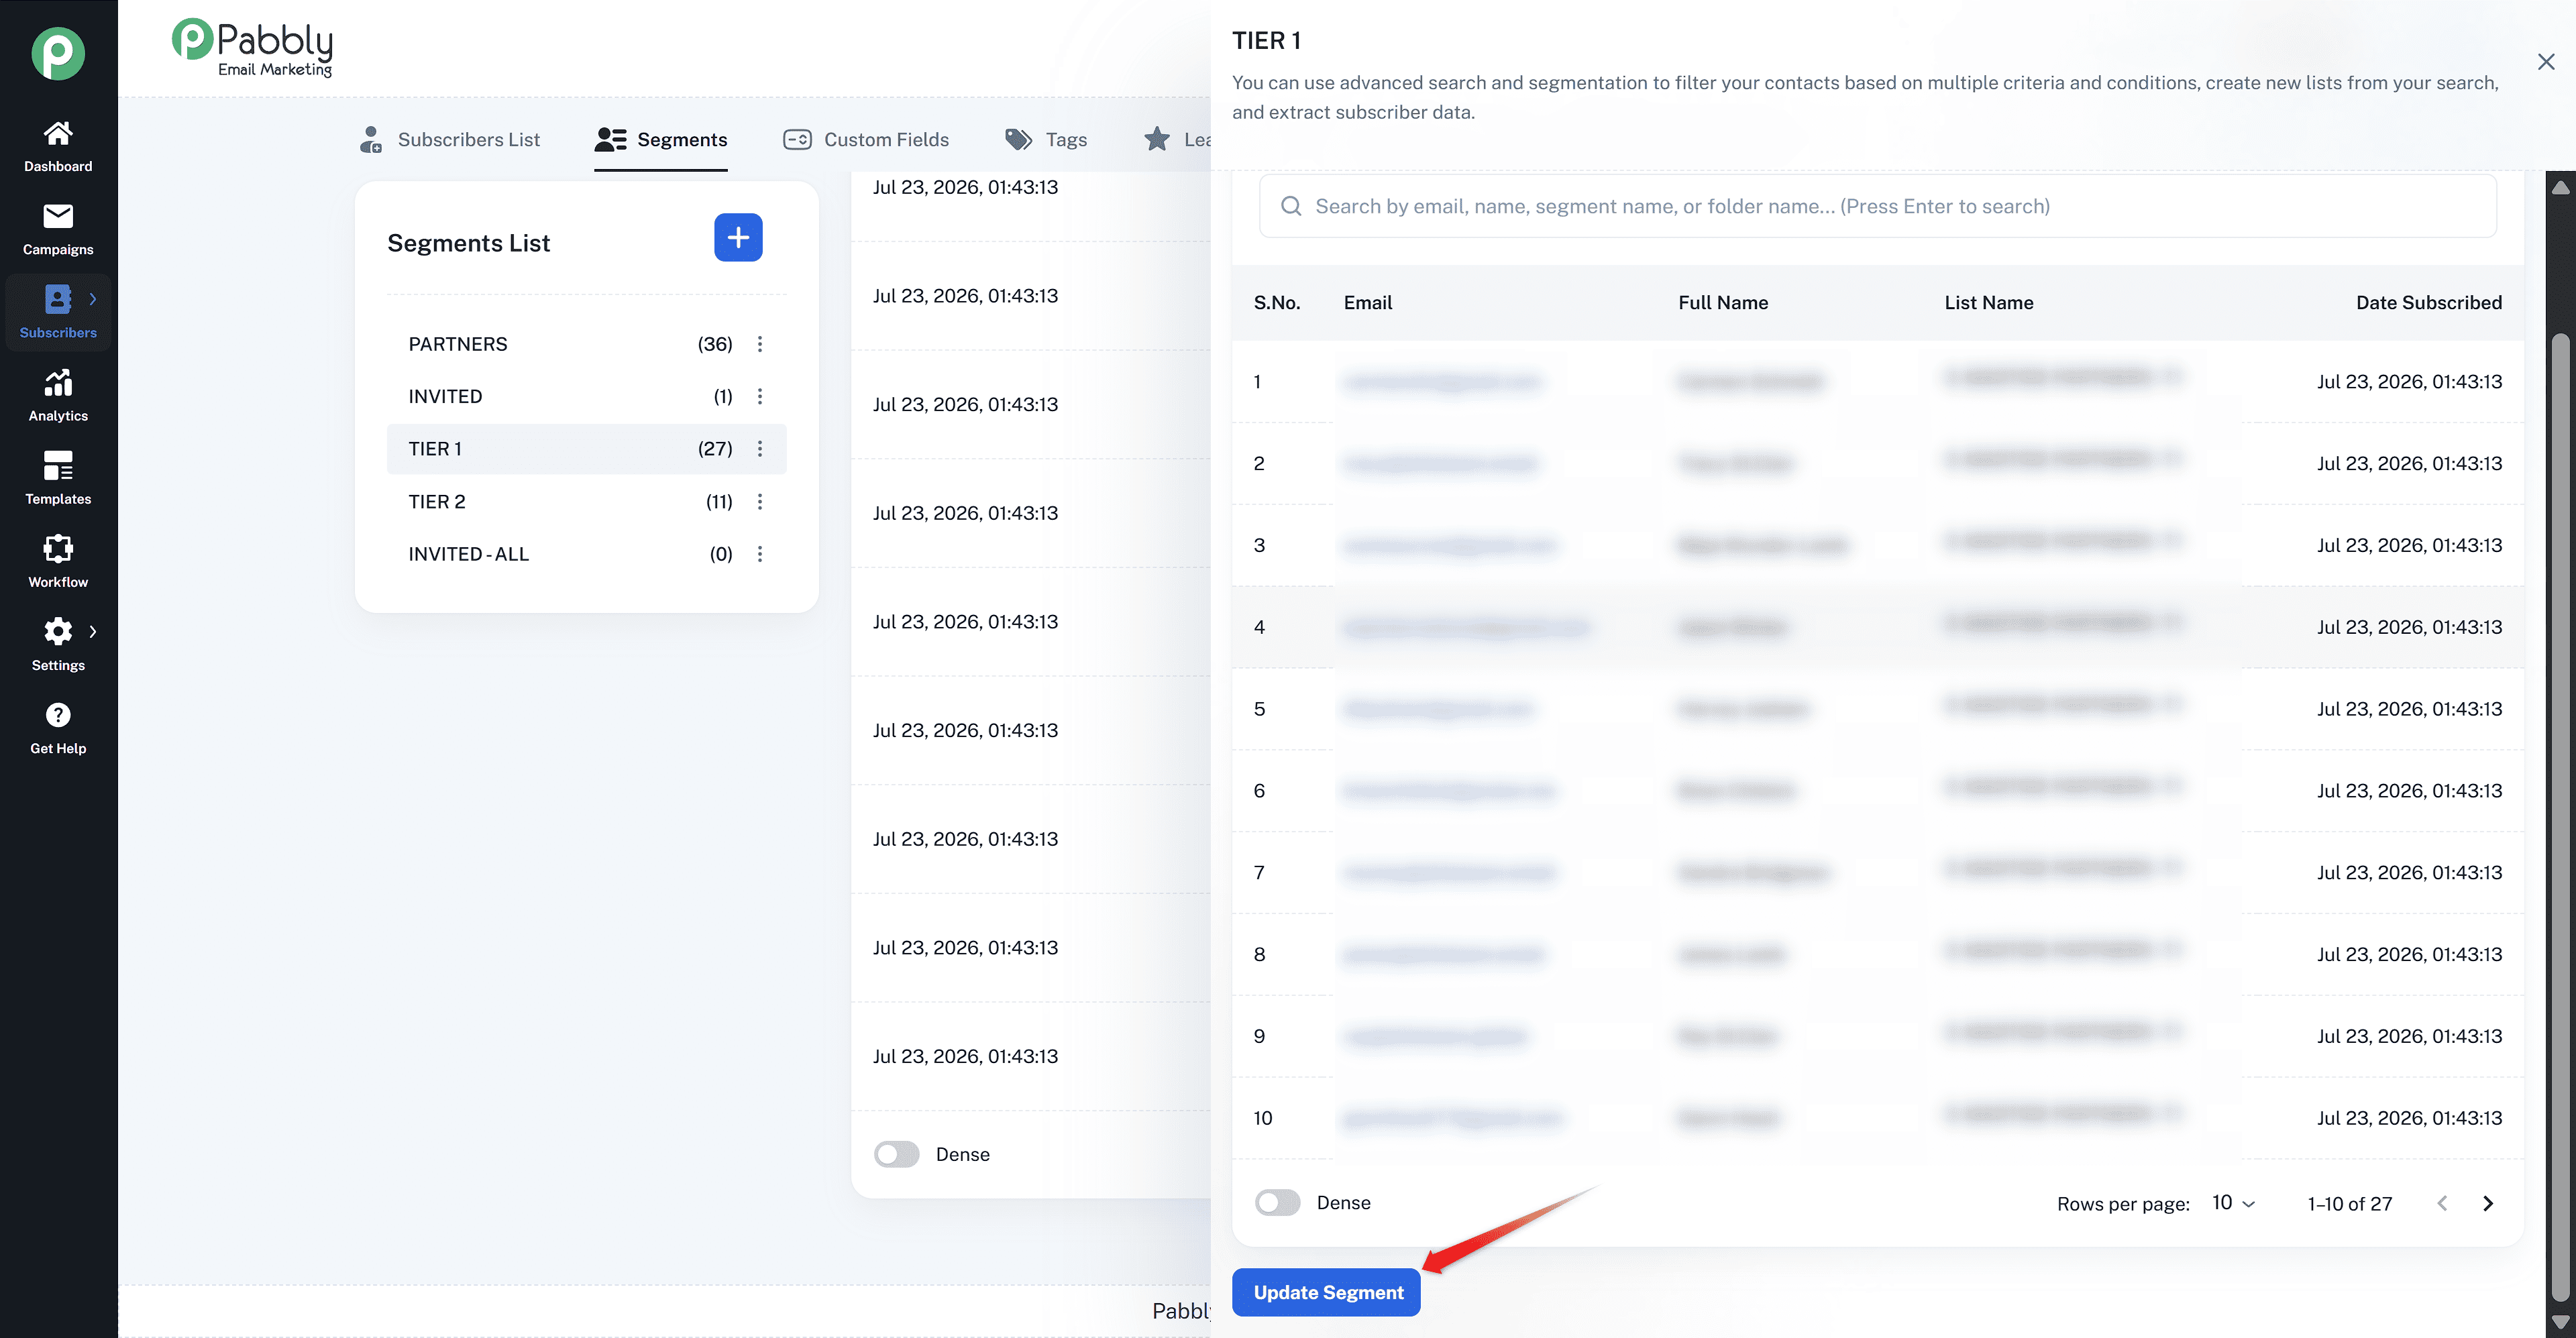
Task: Click row 10 email address
Action: [x=1452, y=1118]
